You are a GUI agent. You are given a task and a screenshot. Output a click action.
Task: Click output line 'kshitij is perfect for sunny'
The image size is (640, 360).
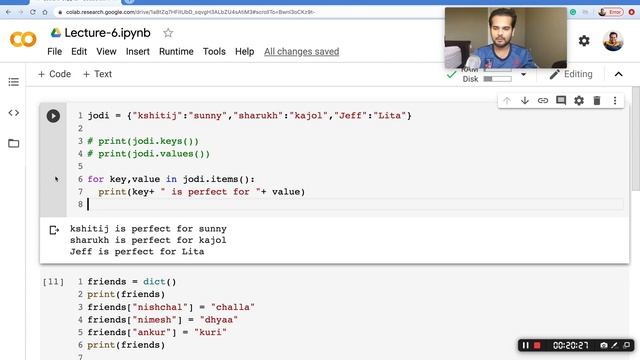pyautogui.click(x=148, y=229)
